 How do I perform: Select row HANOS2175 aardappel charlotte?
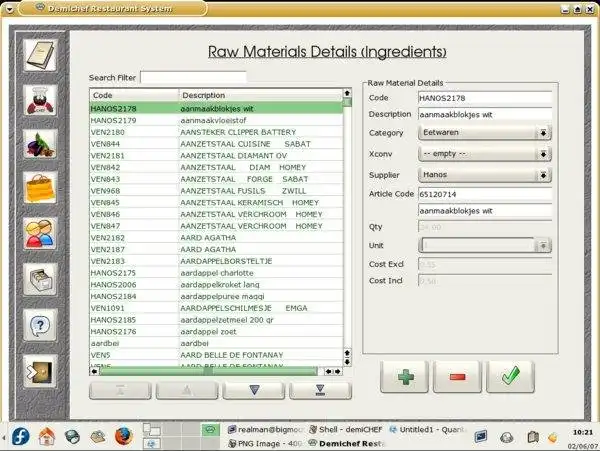pyautogui.click(x=216, y=273)
